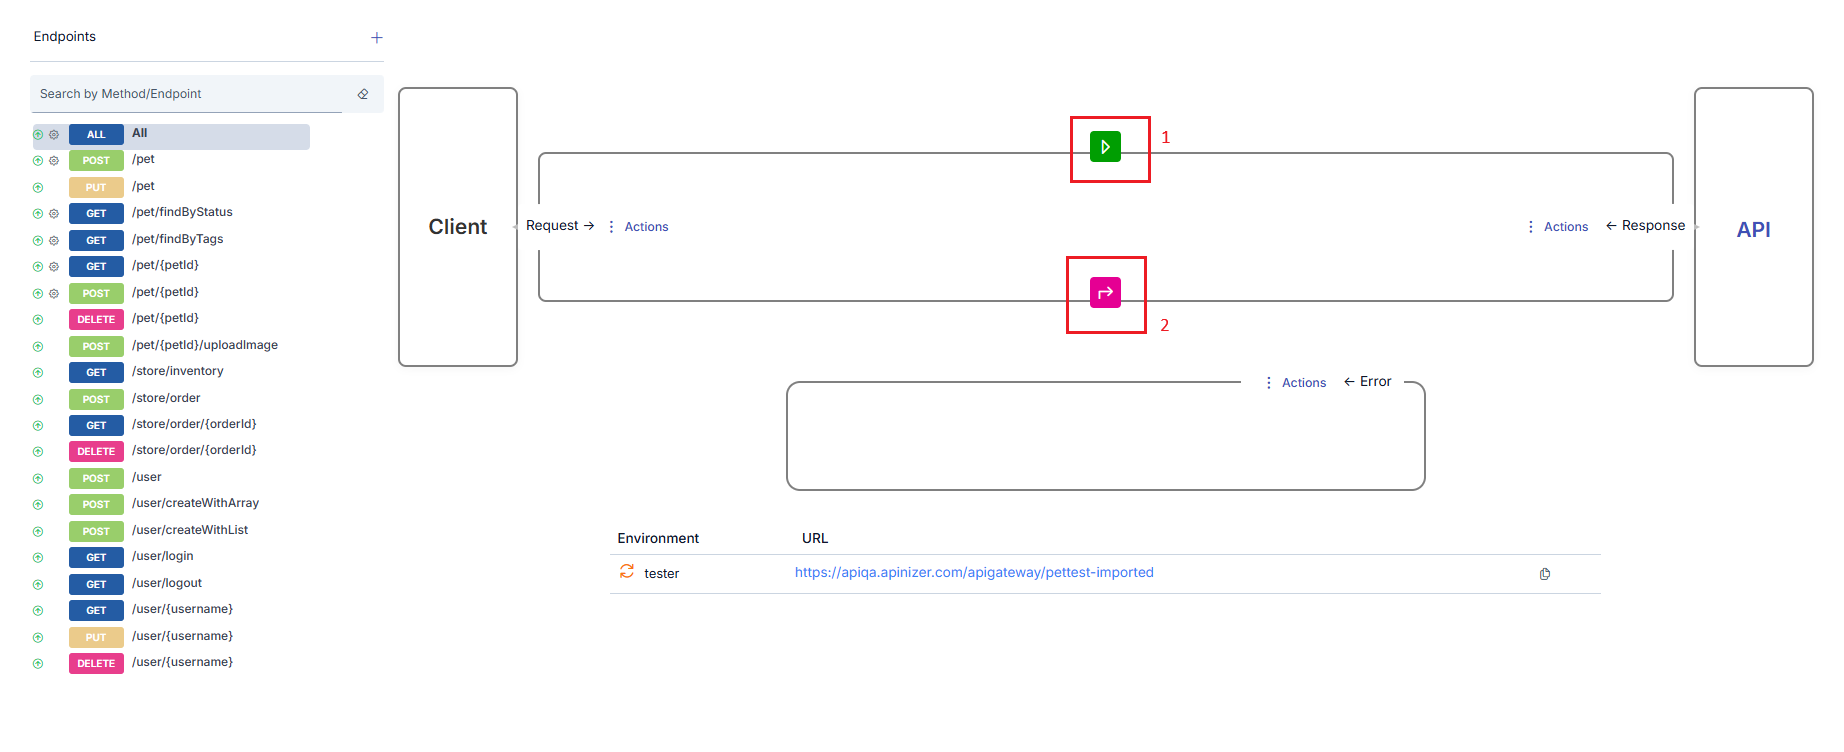Open the Response Actions menu
This screenshot has height=752, width=1844.
pyautogui.click(x=1558, y=227)
